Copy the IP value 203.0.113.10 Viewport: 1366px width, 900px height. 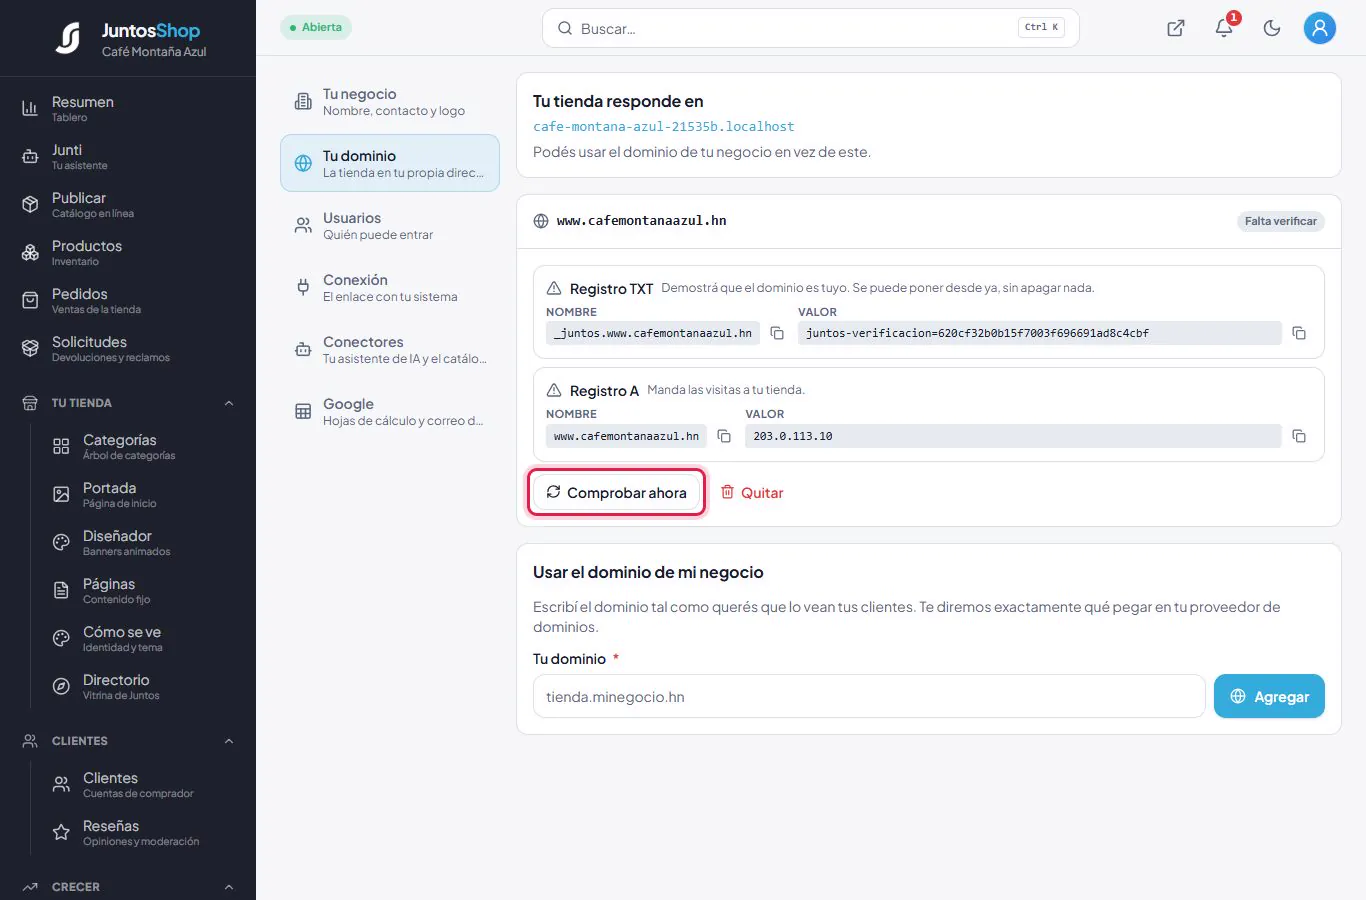click(x=1299, y=436)
